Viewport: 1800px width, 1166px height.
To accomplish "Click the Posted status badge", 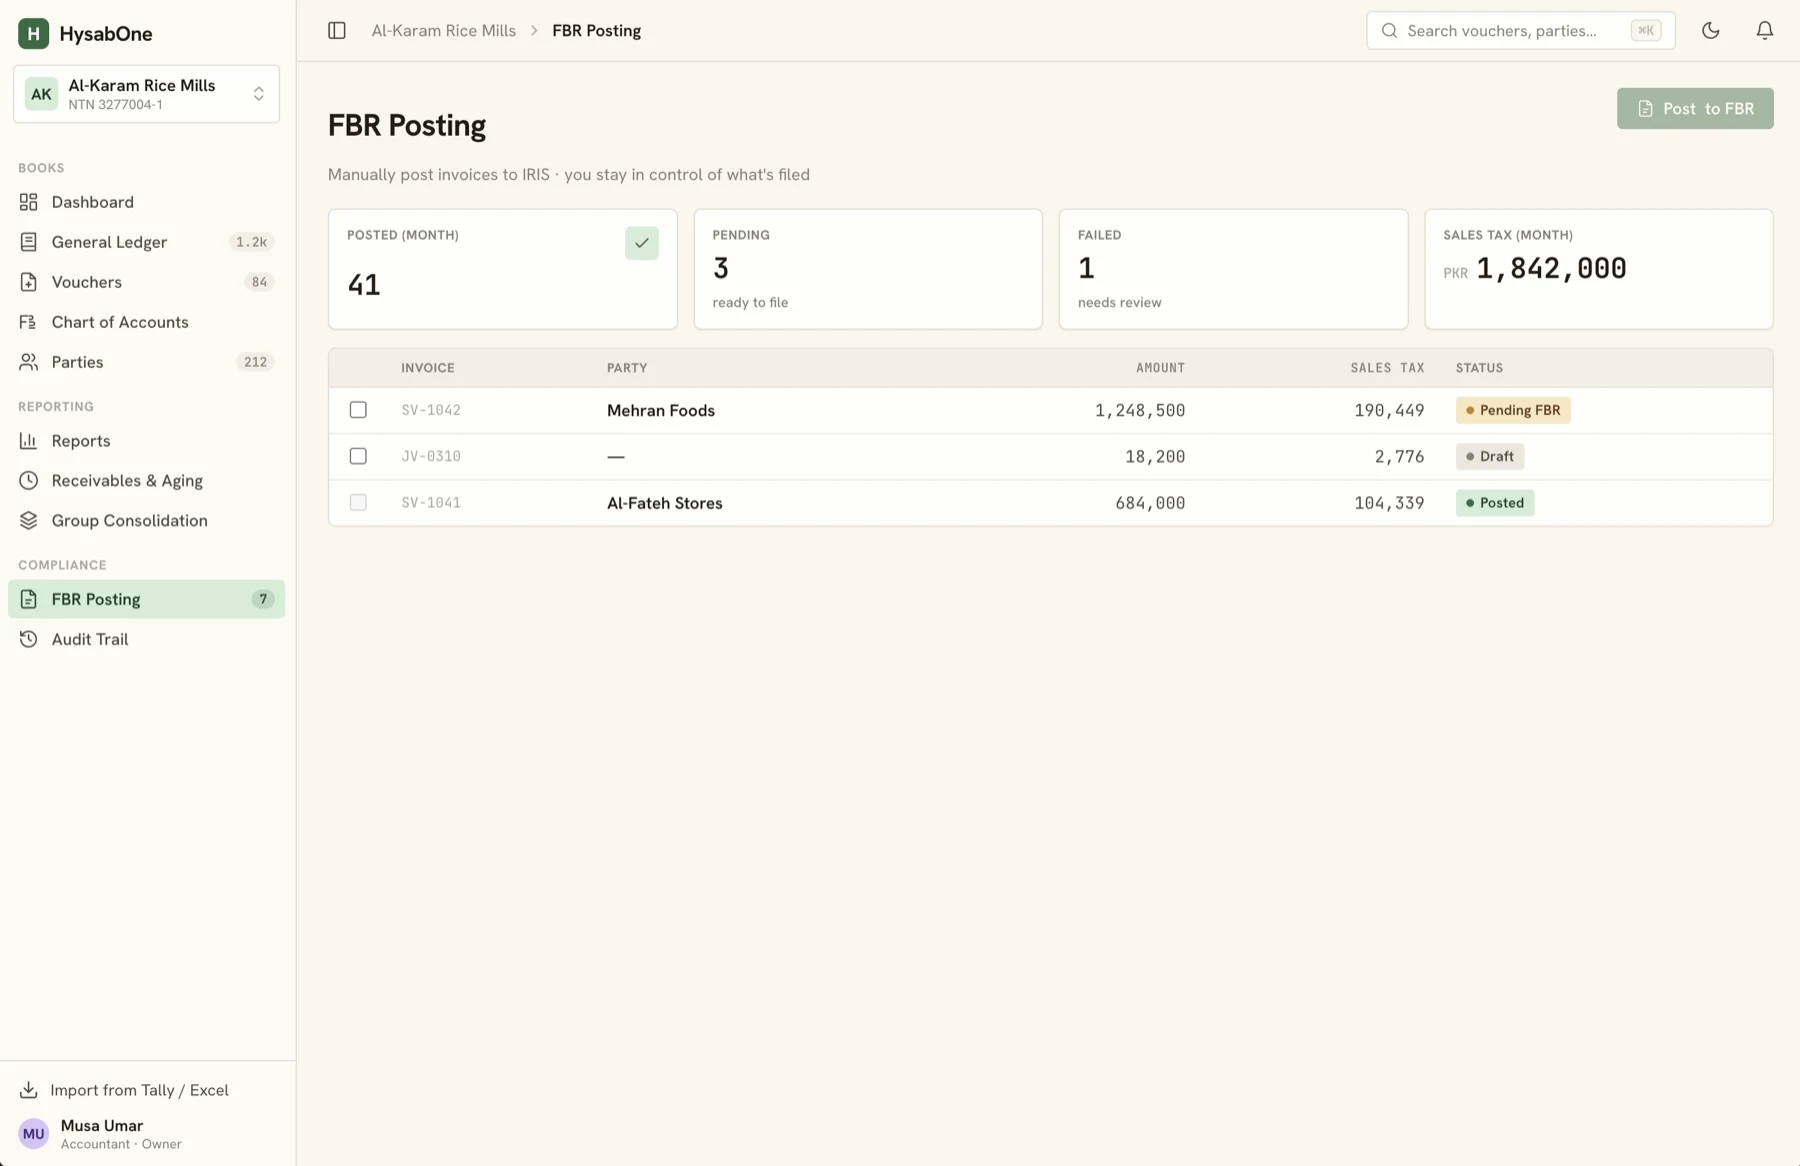I will (1495, 503).
